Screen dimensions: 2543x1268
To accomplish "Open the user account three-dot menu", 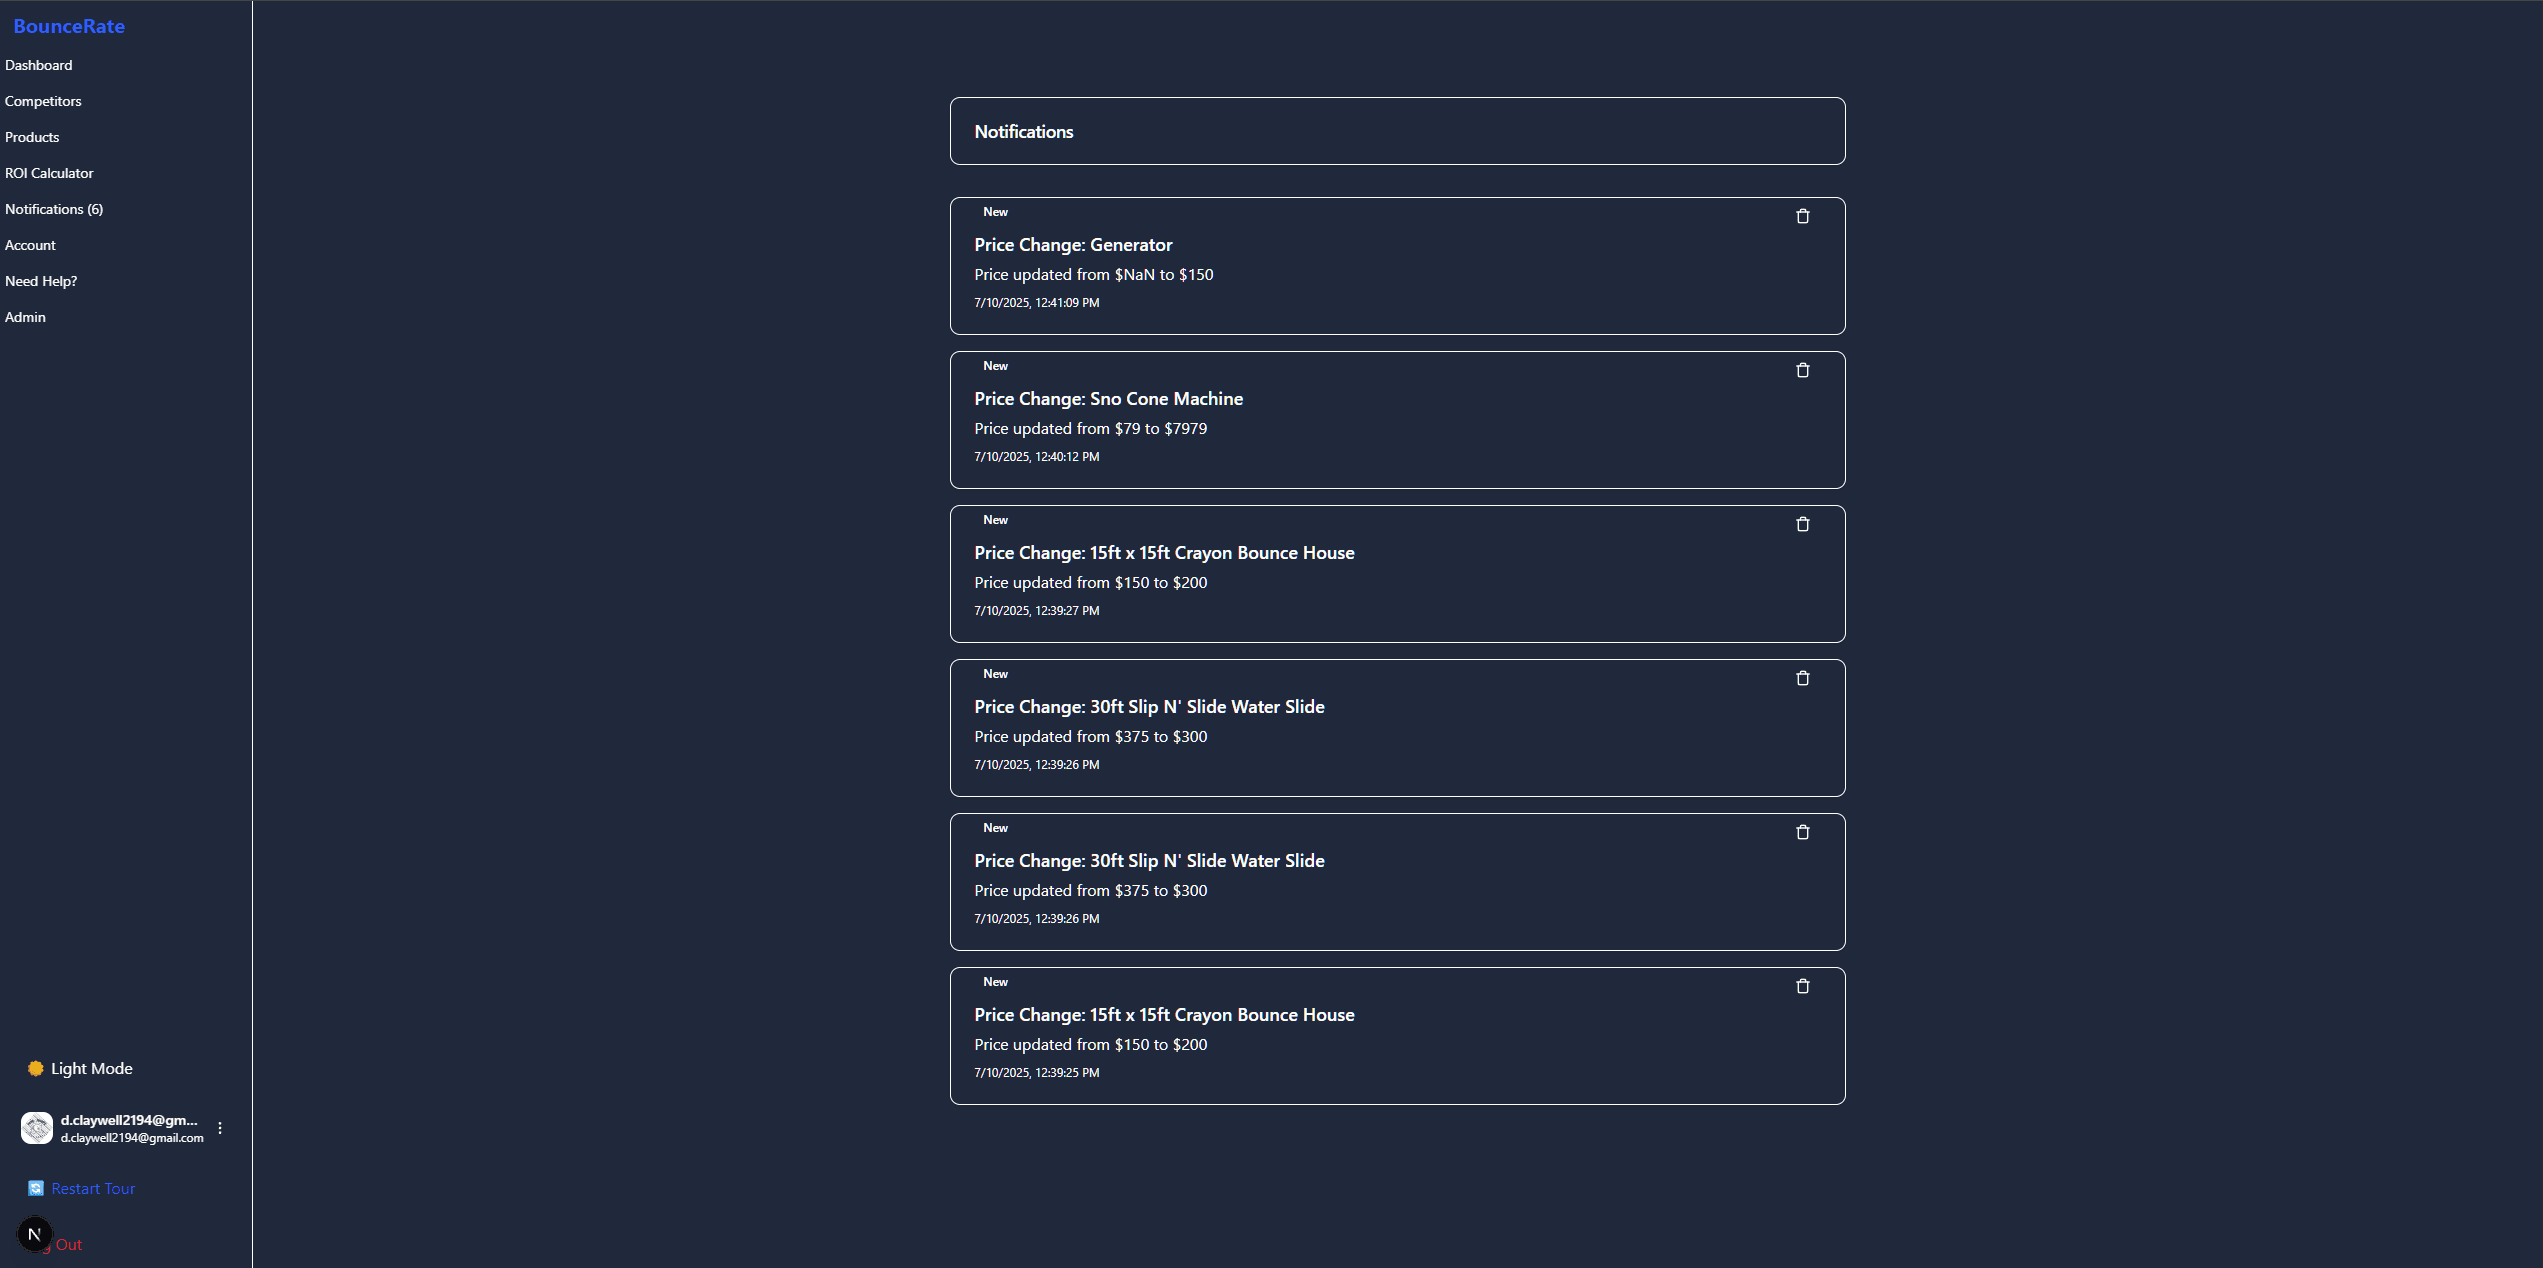I will [220, 1128].
